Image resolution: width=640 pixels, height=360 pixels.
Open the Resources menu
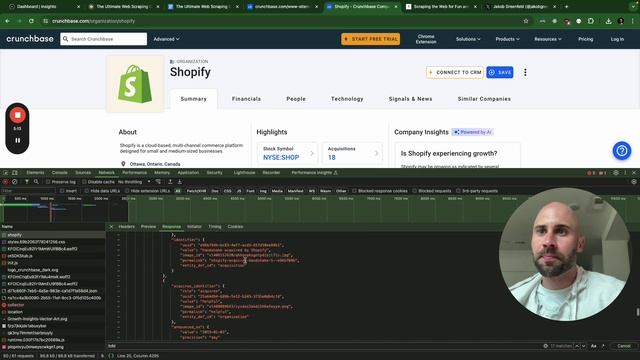(x=548, y=39)
